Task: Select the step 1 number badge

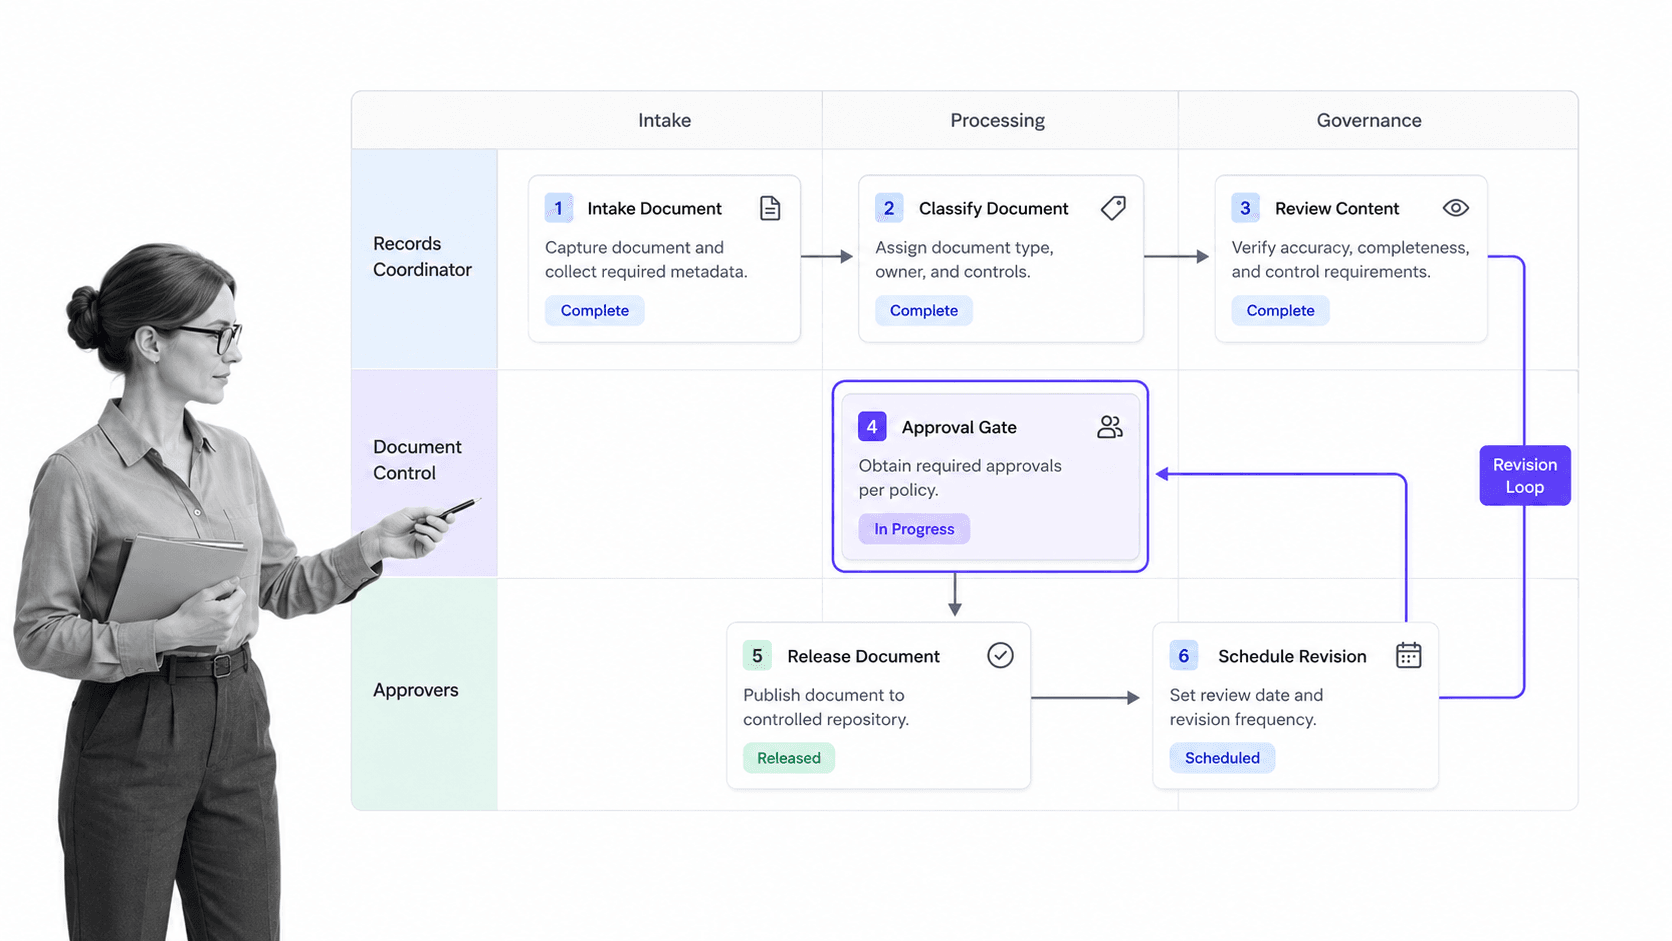Action: [x=559, y=208]
